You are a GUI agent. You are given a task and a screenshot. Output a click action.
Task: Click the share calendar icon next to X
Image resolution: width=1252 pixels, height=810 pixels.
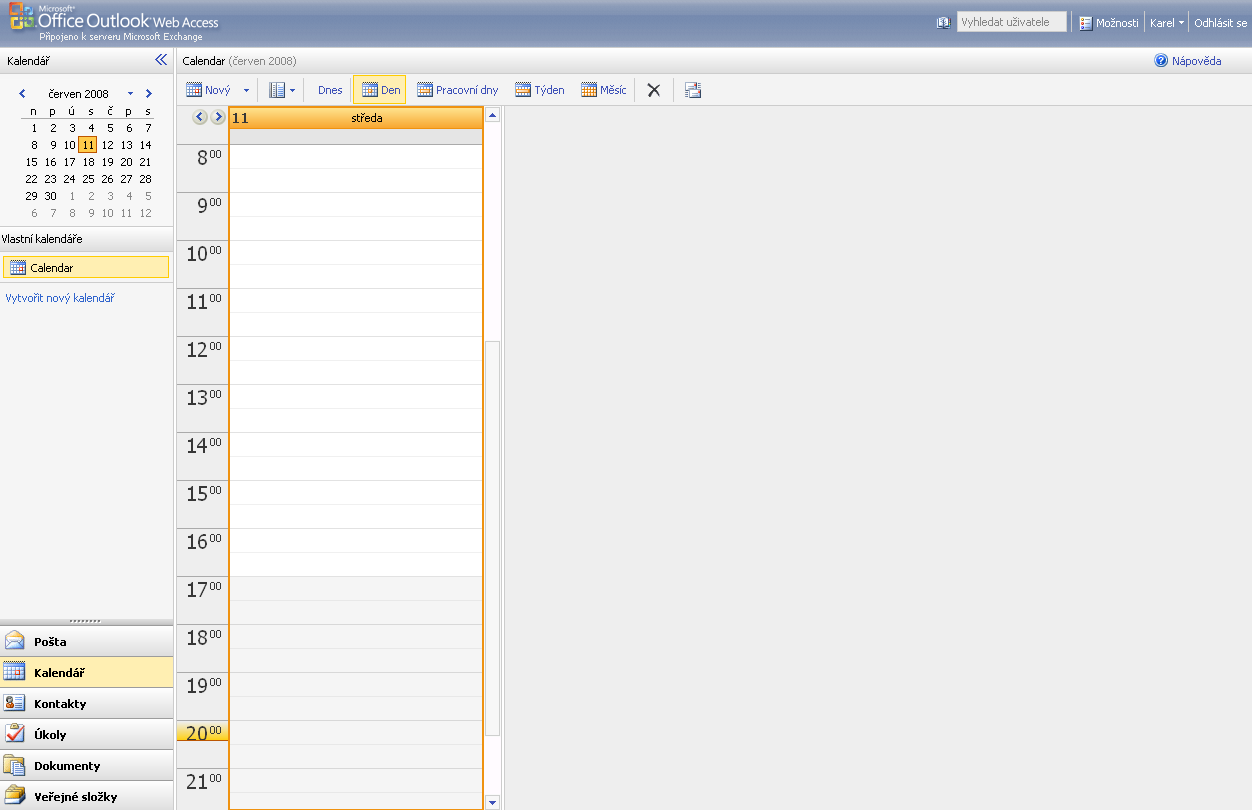(693, 89)
